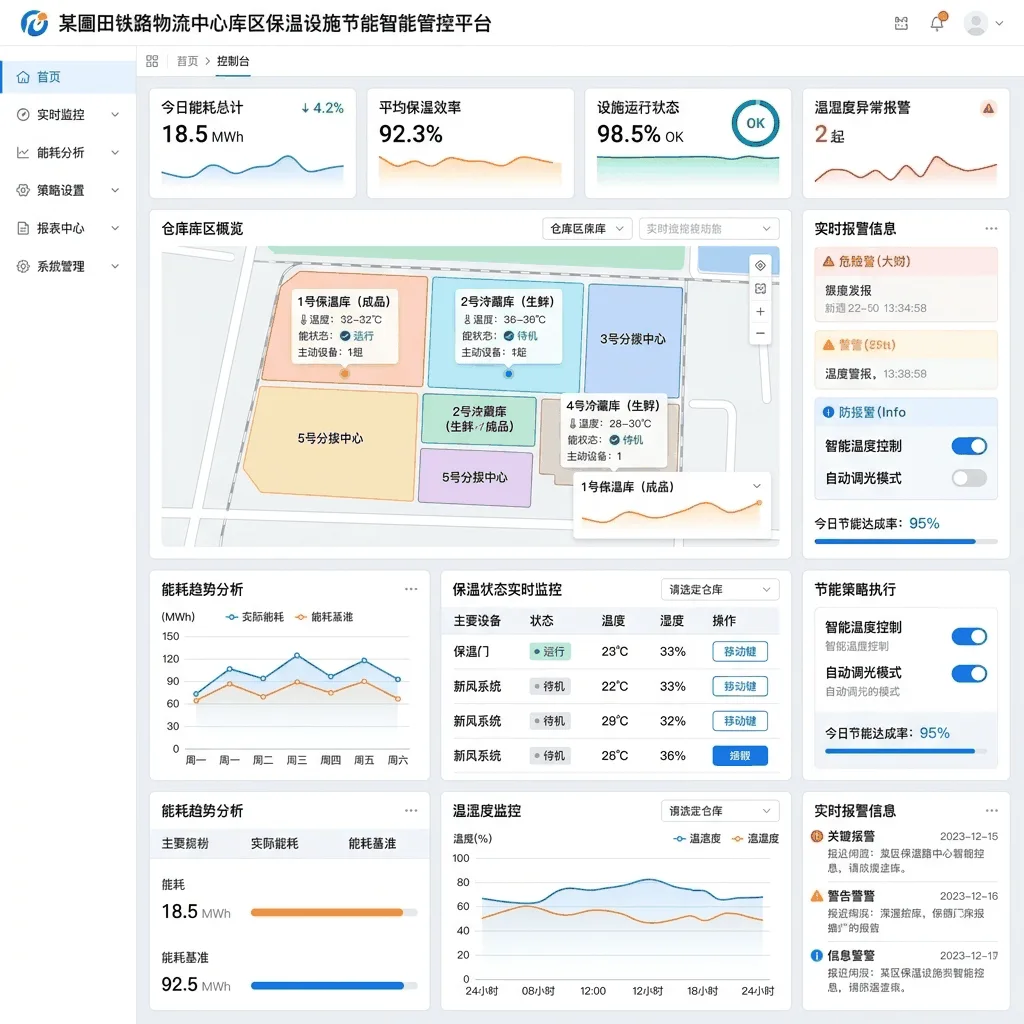1024x1024 pixels.
Task: Toggle 自动调光模式 in alert panel
Action: coord(969,478)
